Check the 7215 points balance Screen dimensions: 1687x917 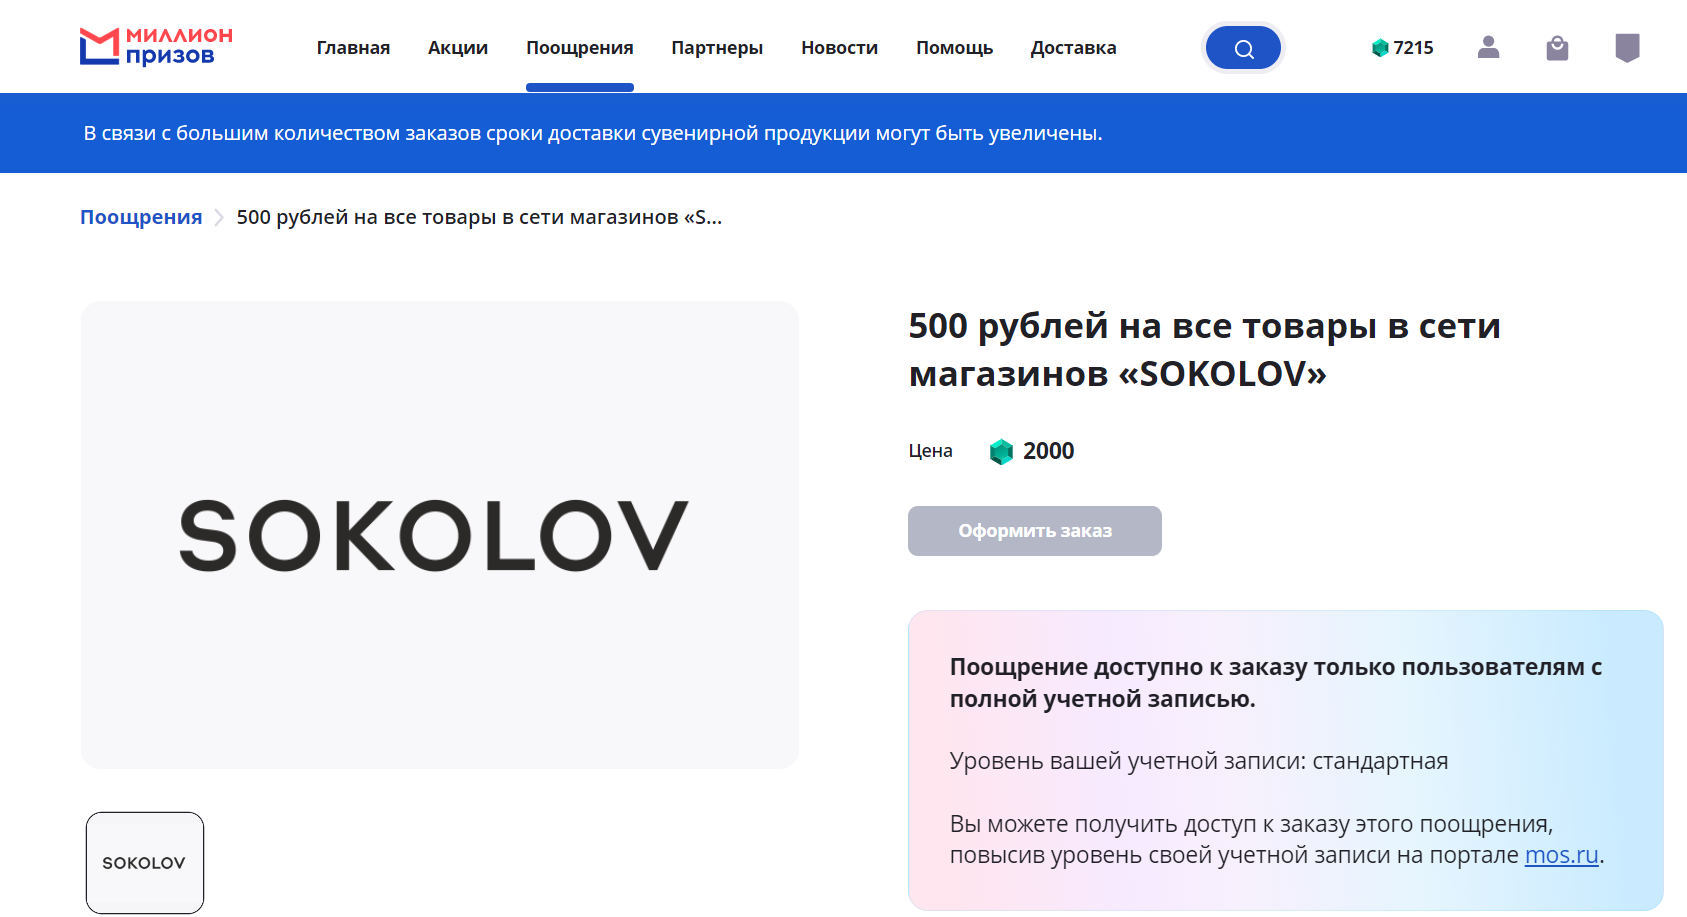tap(1403, 48)
